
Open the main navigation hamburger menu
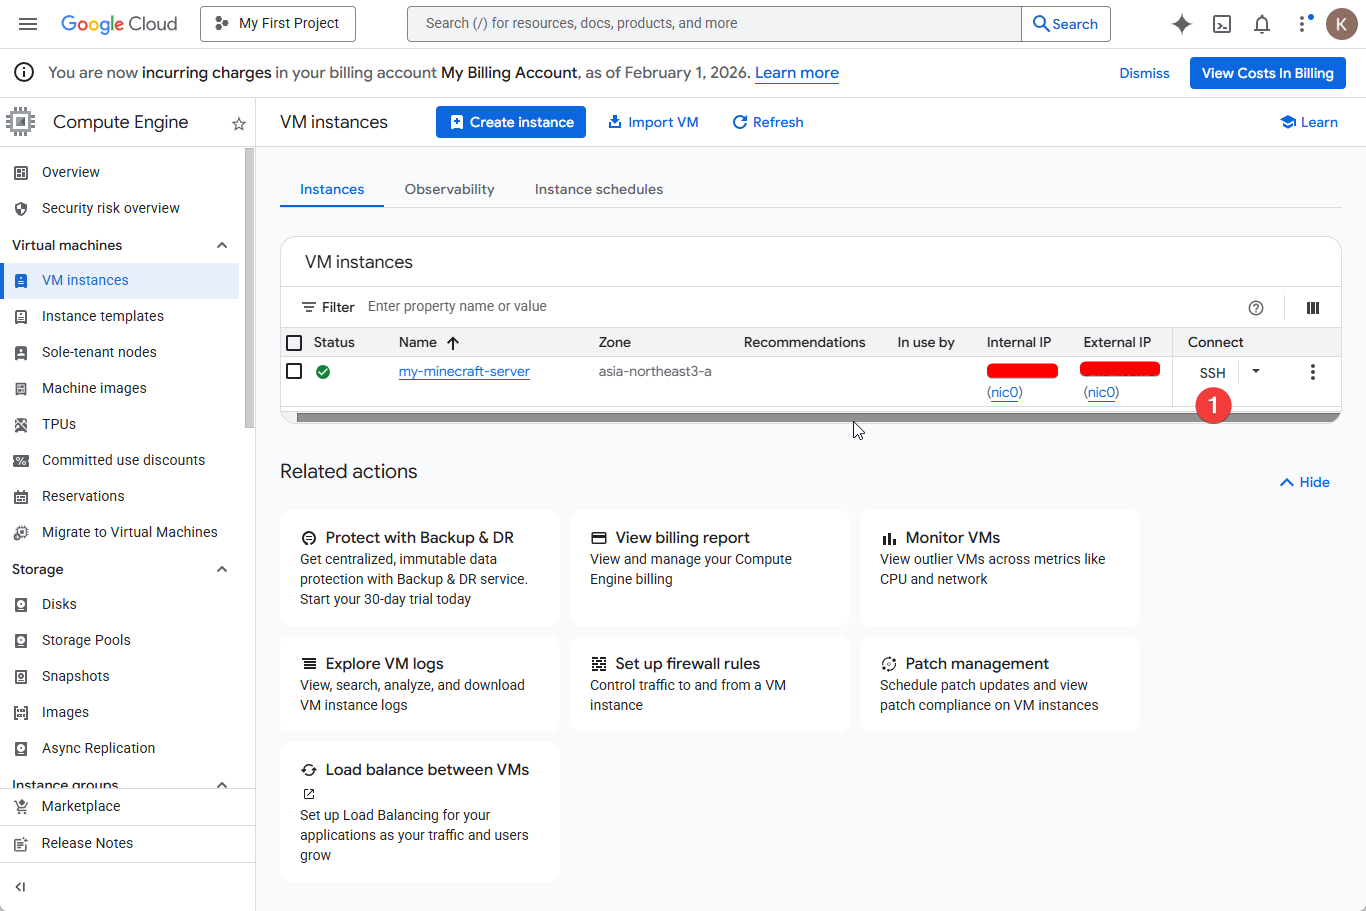[28, 24]
